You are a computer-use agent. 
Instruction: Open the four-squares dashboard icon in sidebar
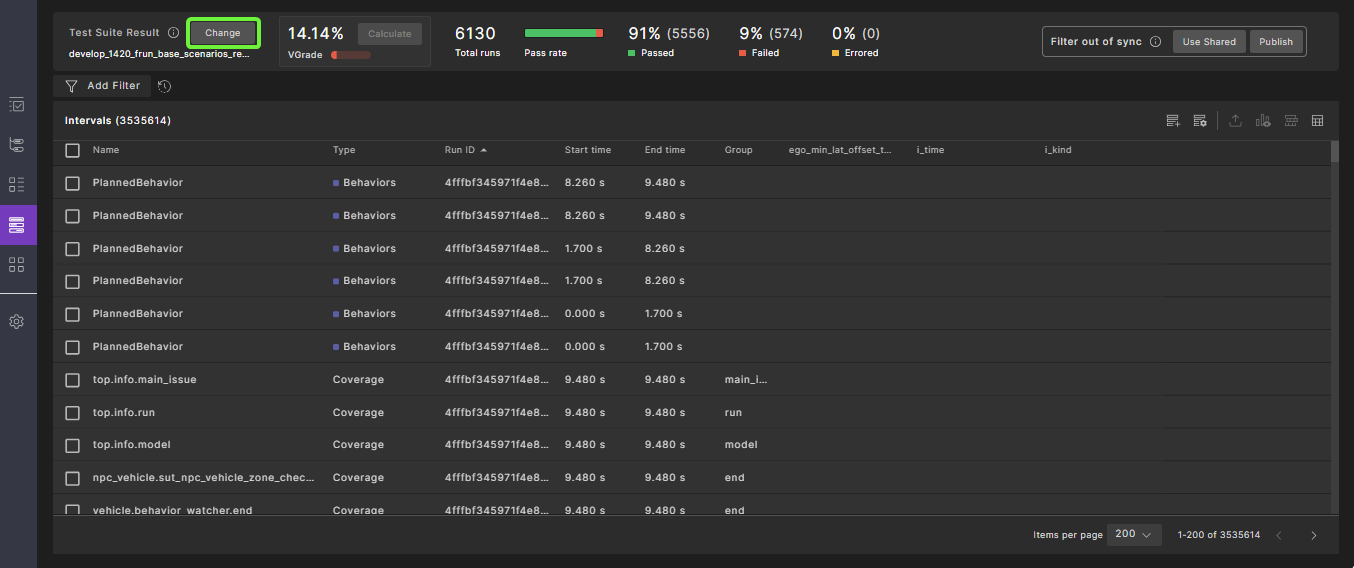[17, 265]
